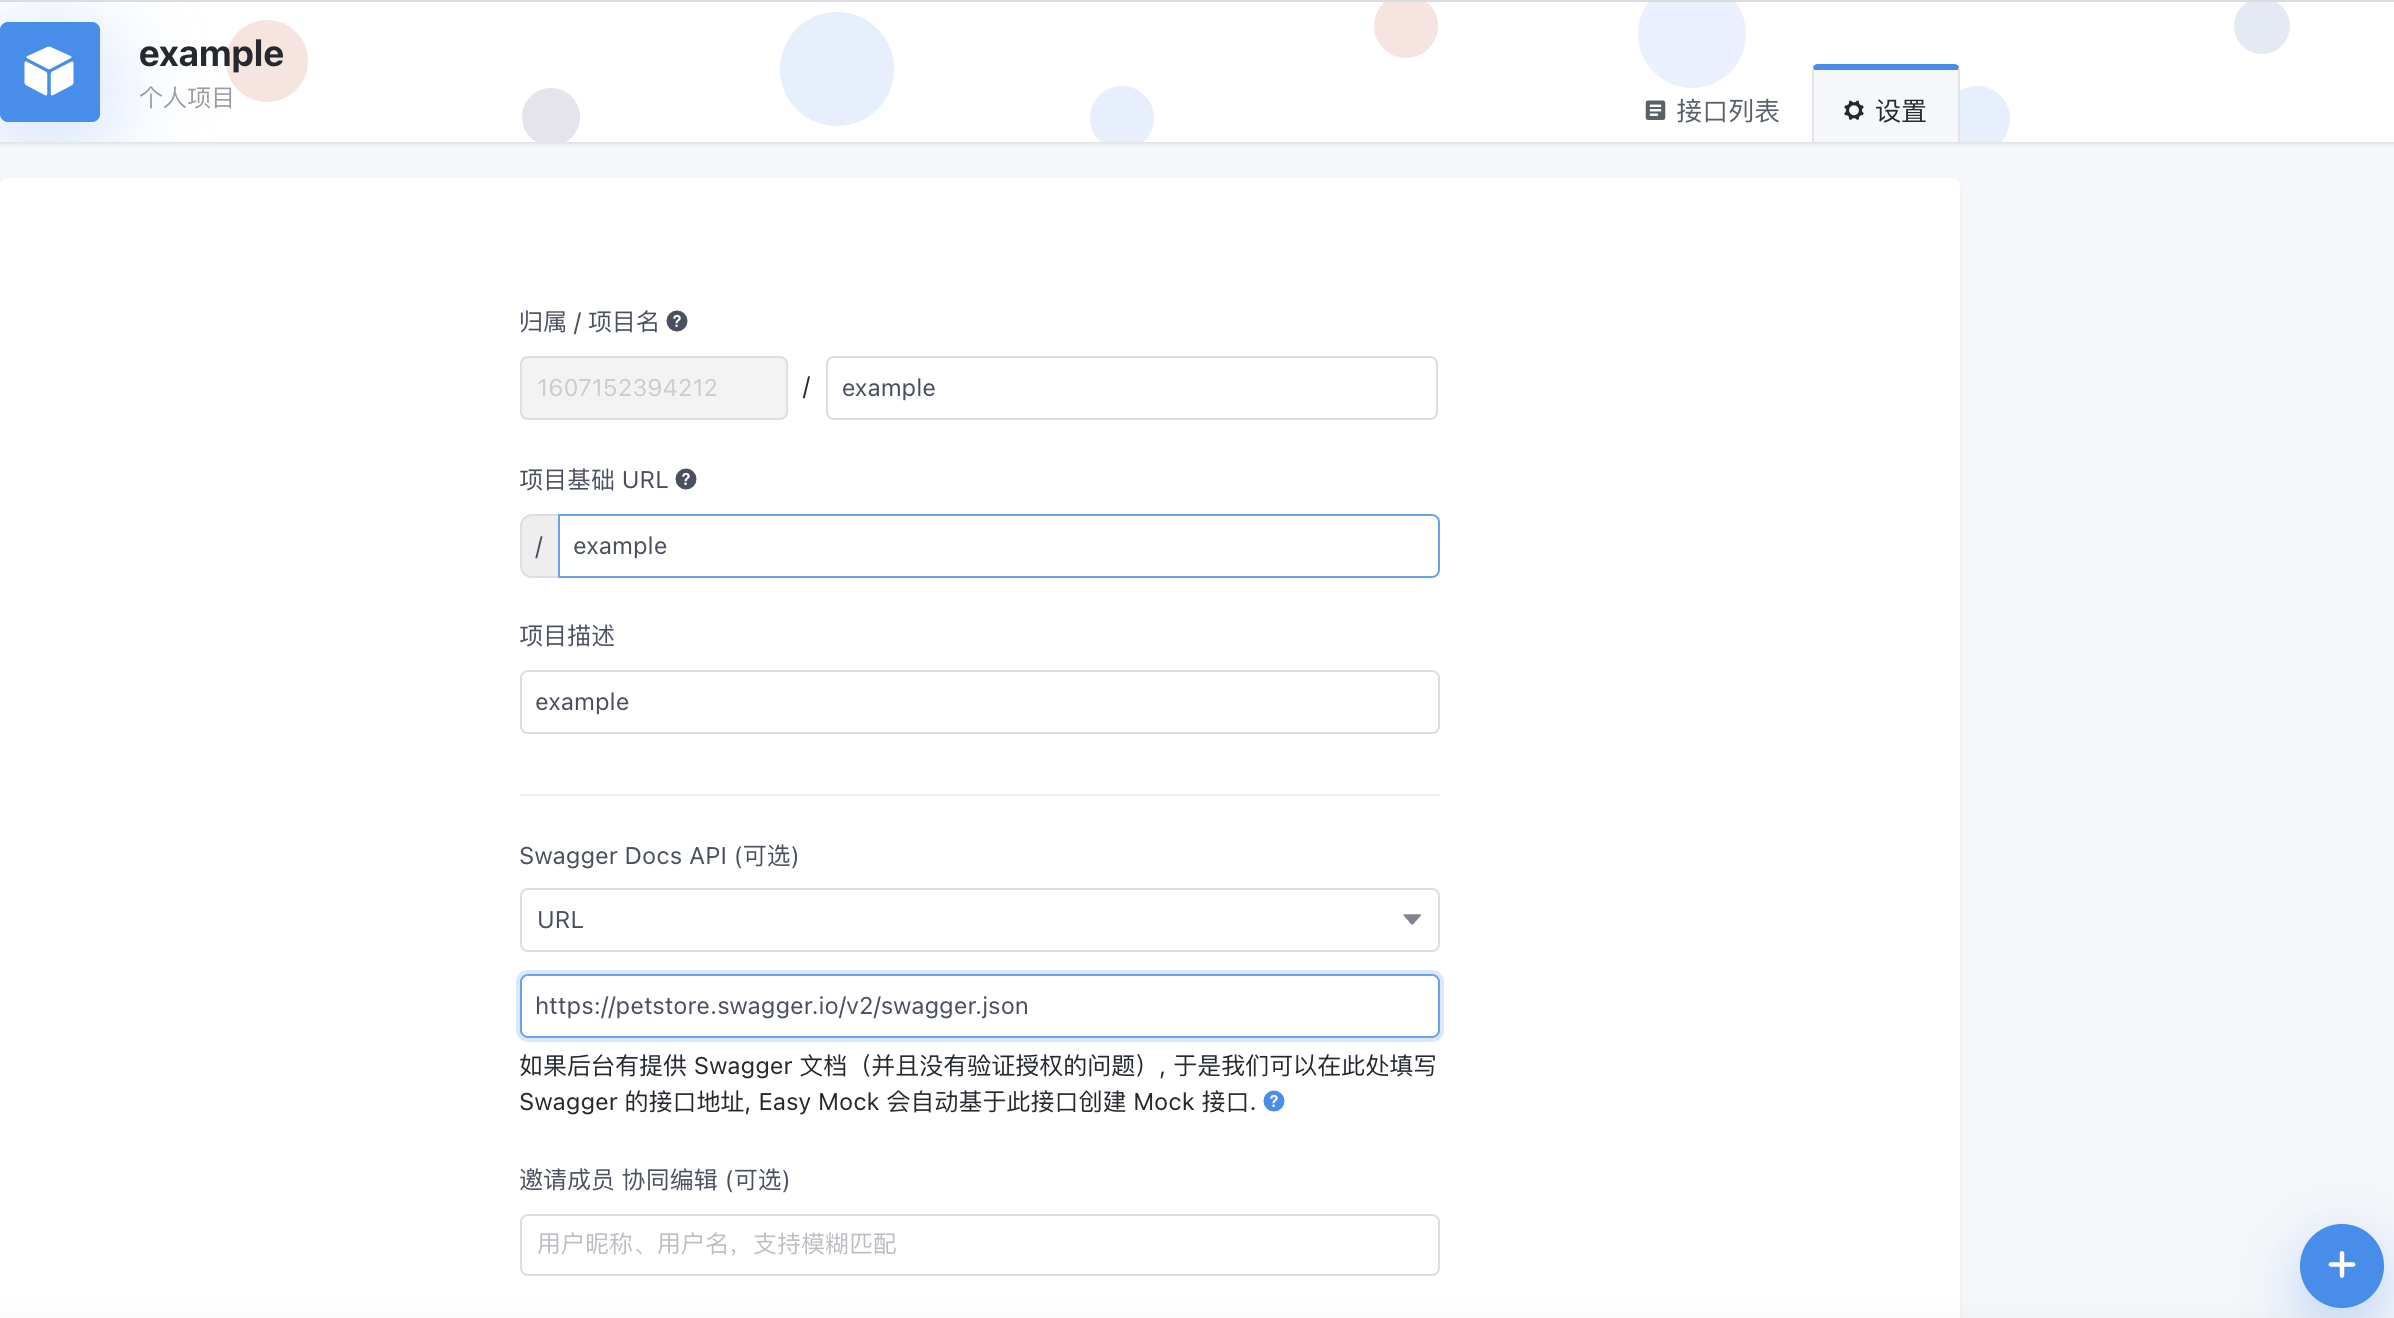Image resolution: width=2394 pixels, height=1318 pixels.
Task: Open the Mock help icon after Easy Mock description
Action: click(x=1274, y=1102)
